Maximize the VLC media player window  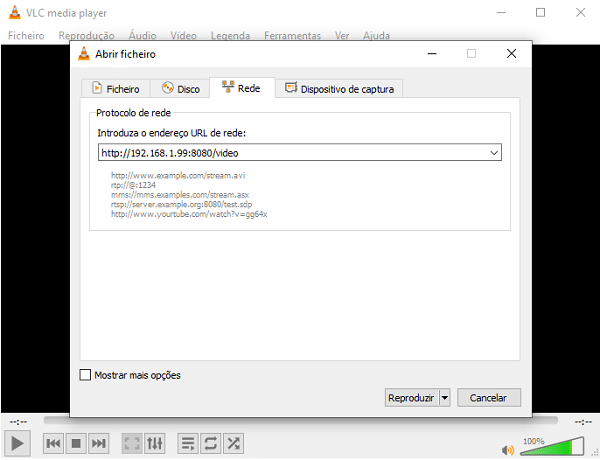point(540,13)
